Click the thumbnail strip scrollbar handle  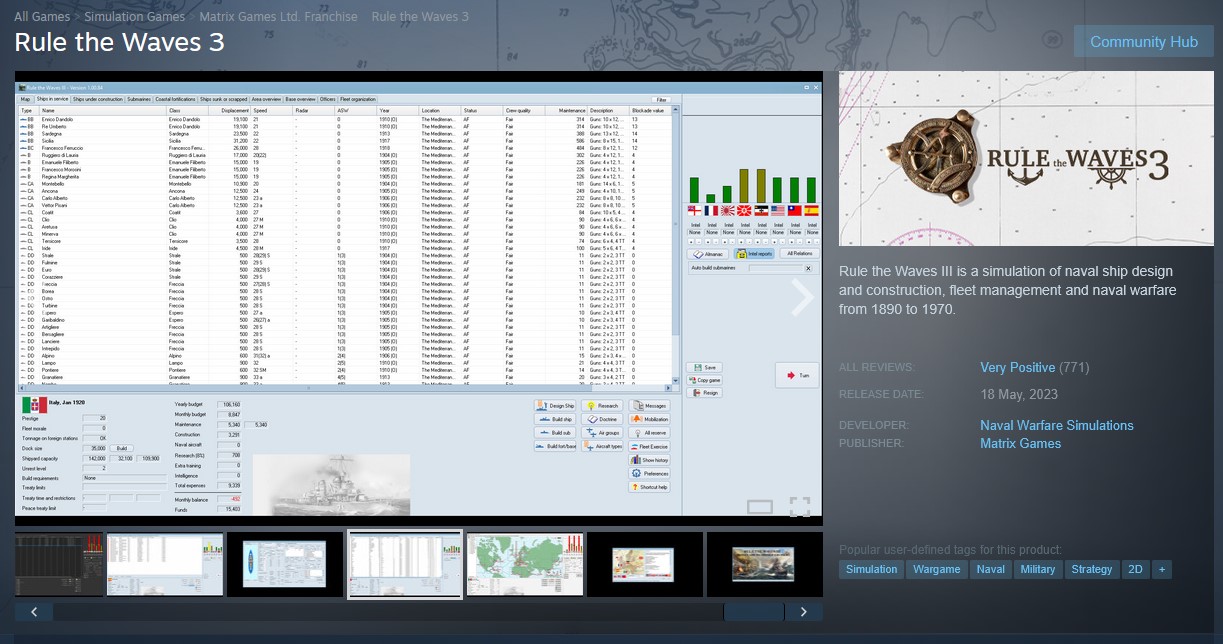coord(753,612)
